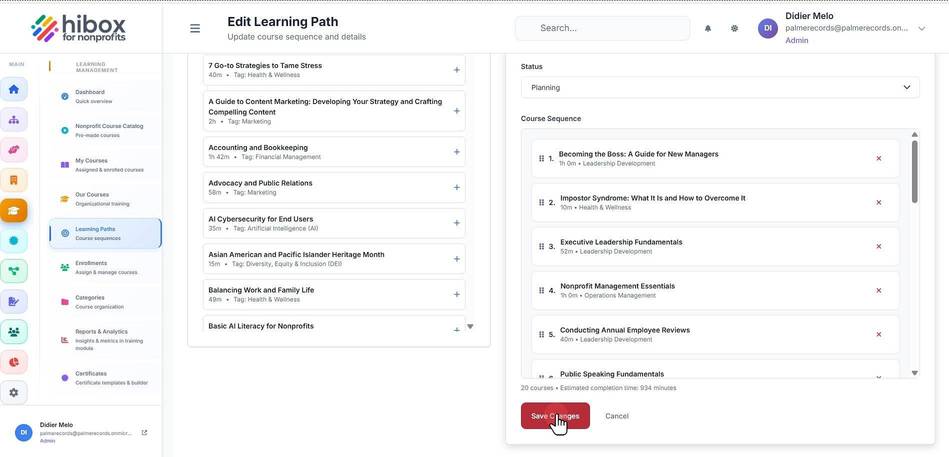Open the Status dropdown showing Planning
Screen dimensions: 949x457
point(720,87)
